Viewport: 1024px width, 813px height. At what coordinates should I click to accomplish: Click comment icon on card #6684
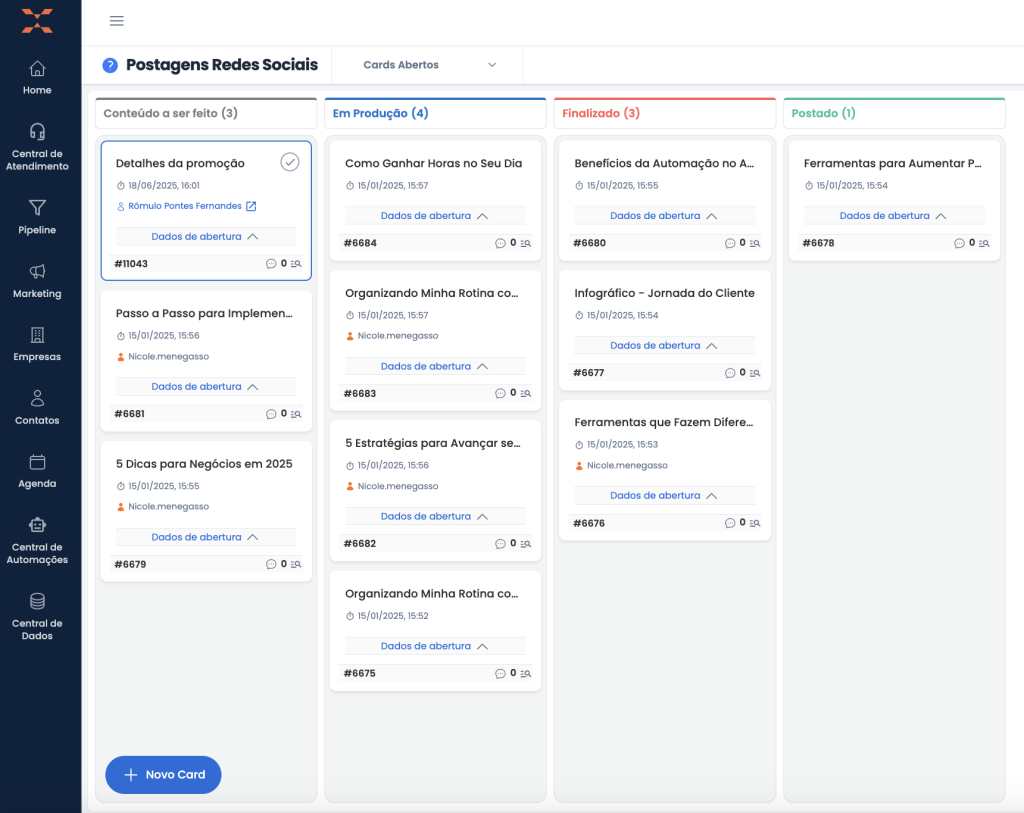click(x=500, y=243)
